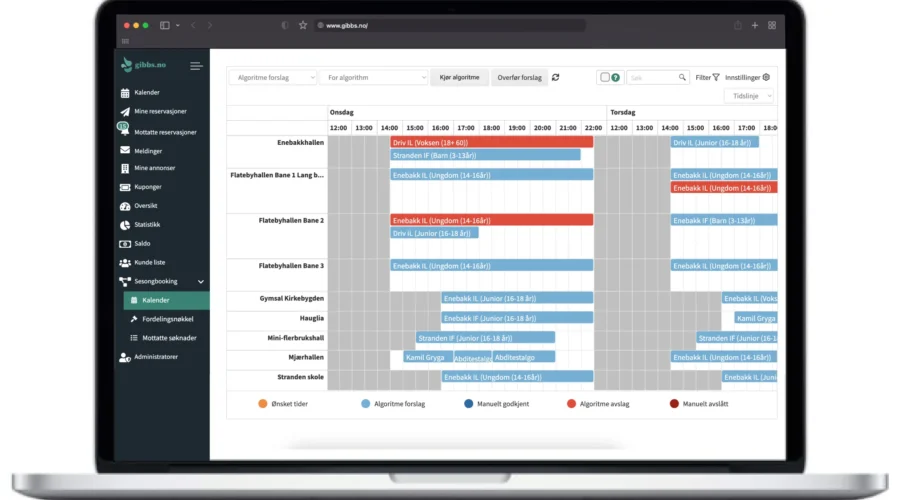
Task: Click the gibbs.no logo
Action: coord(144,66)
